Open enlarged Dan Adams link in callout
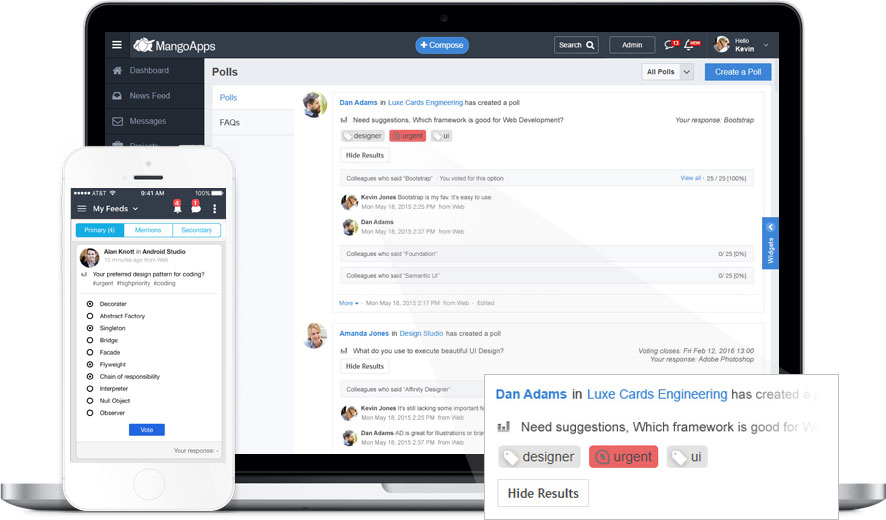The width and height of the screenshot is (886, 520). pos(531,394)
